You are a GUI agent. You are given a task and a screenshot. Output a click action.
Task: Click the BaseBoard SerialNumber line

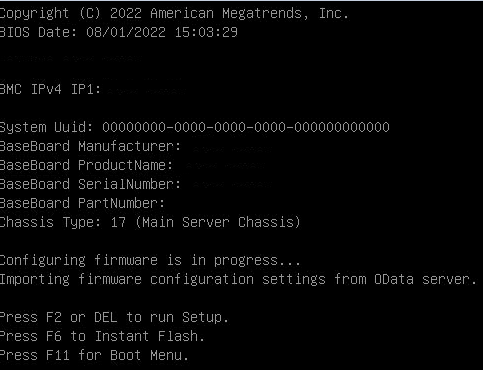click(x=90, y=184)
